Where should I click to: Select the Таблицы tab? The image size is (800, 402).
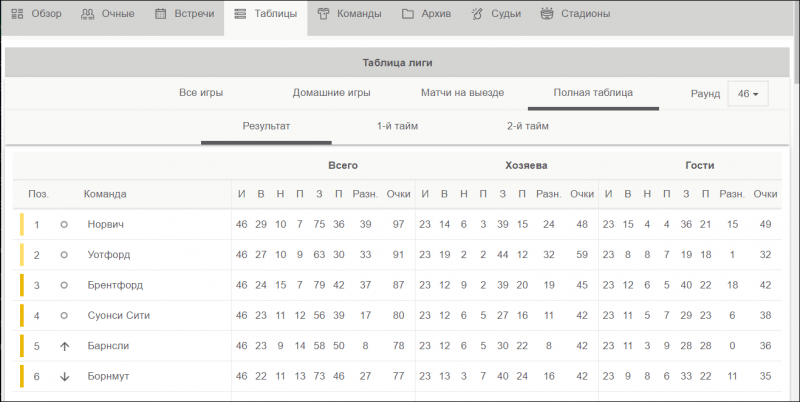pyautogui.click(x=265, y=18)
